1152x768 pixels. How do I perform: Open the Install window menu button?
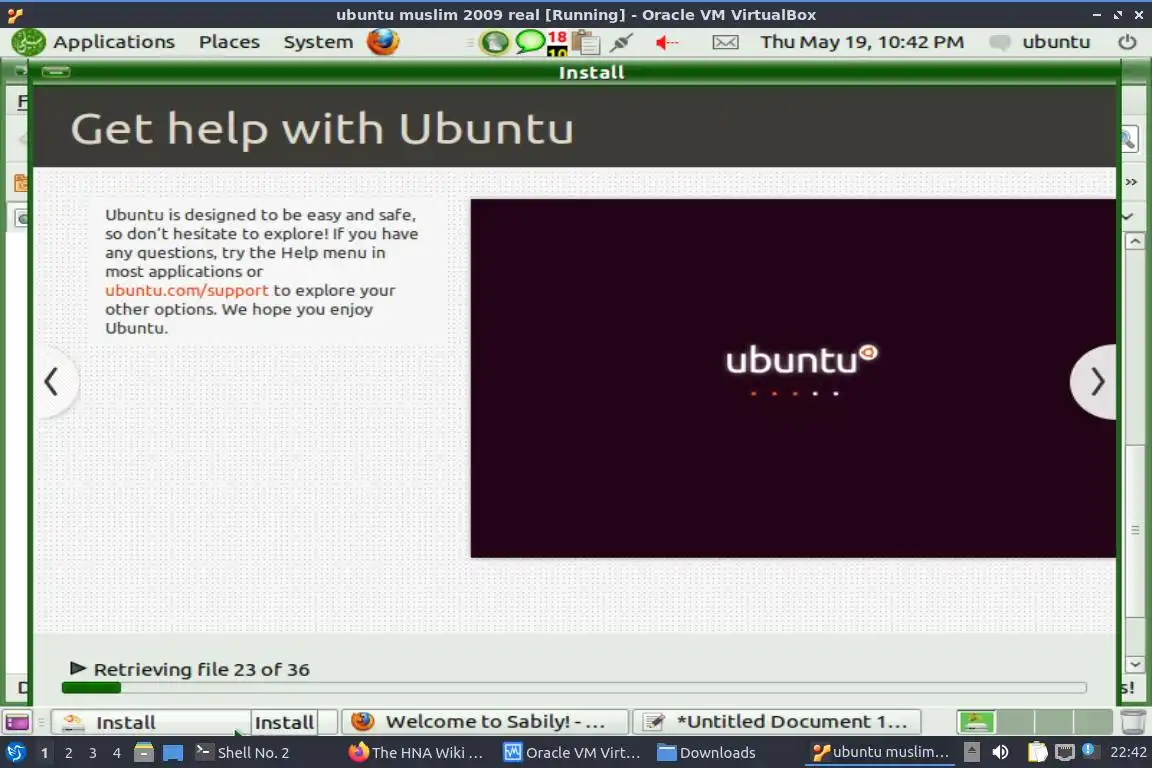pyautogui.click(x=56, y=71)
